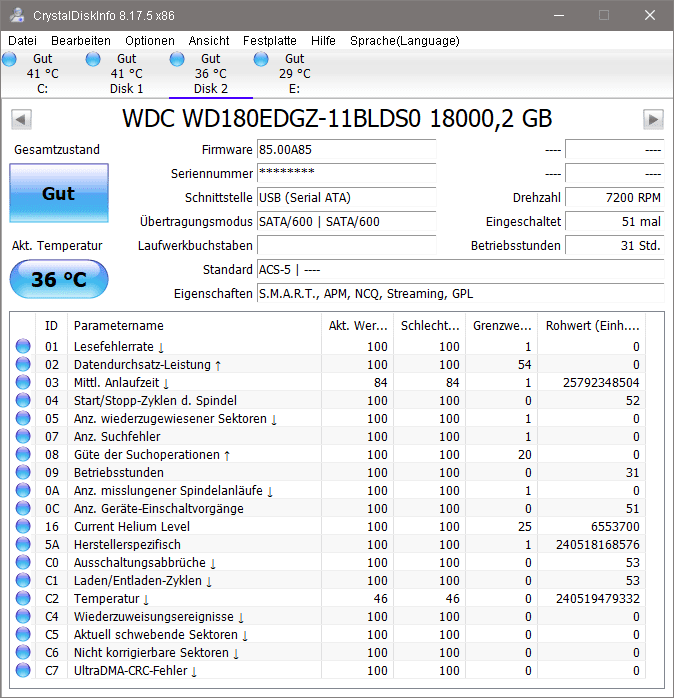The height and width of the screenshot is (698, 674).
Task: Click the 36 °C temperature button
Action: pos(59,279)
